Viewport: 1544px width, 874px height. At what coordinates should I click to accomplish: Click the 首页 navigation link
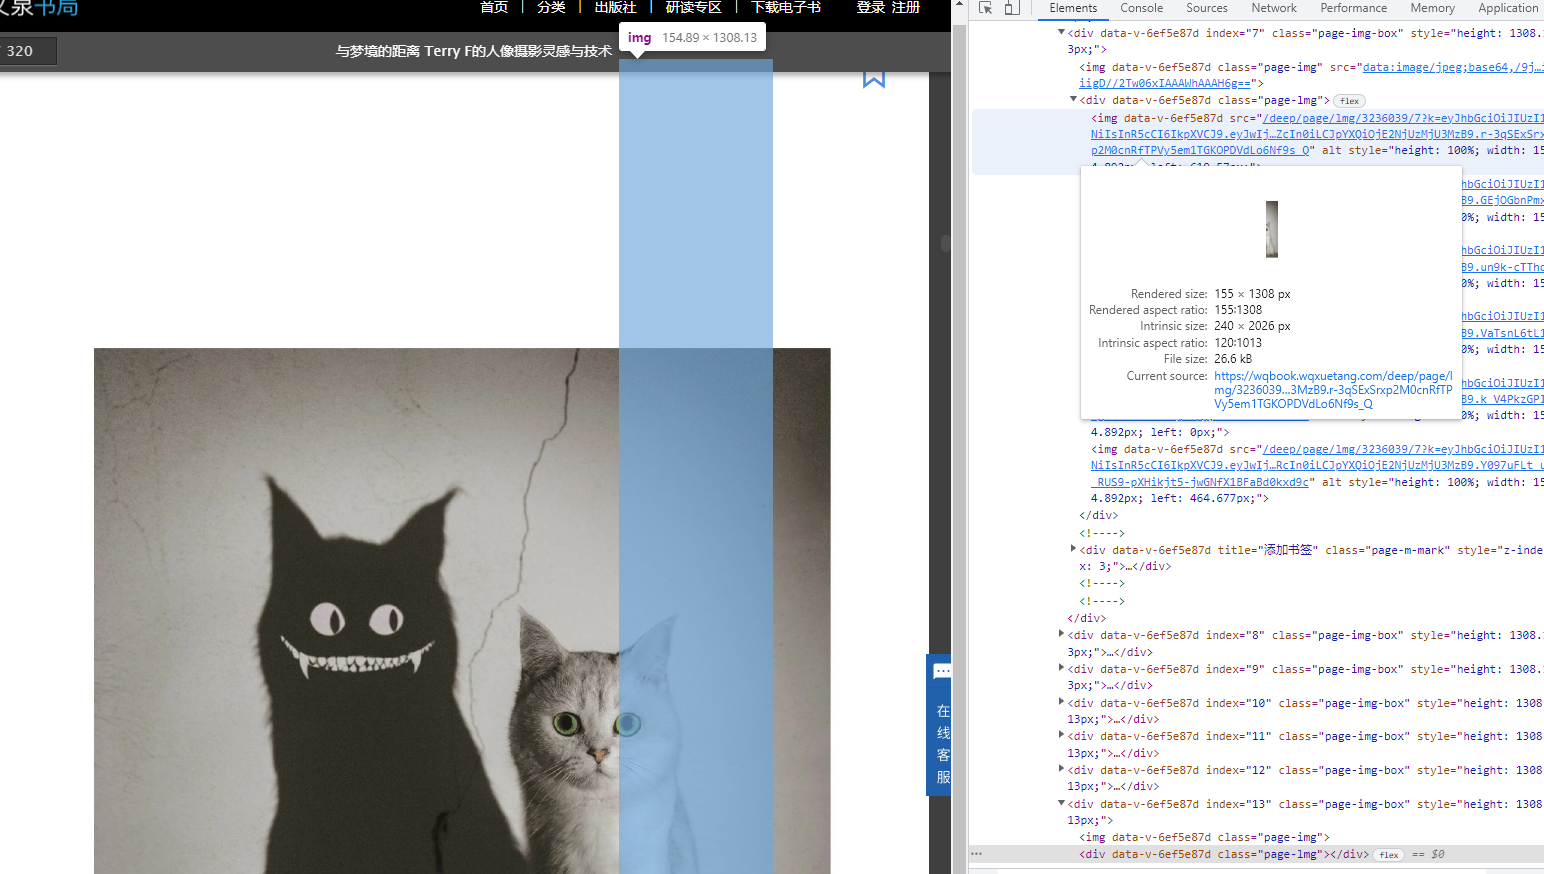[x=494, y=7]
